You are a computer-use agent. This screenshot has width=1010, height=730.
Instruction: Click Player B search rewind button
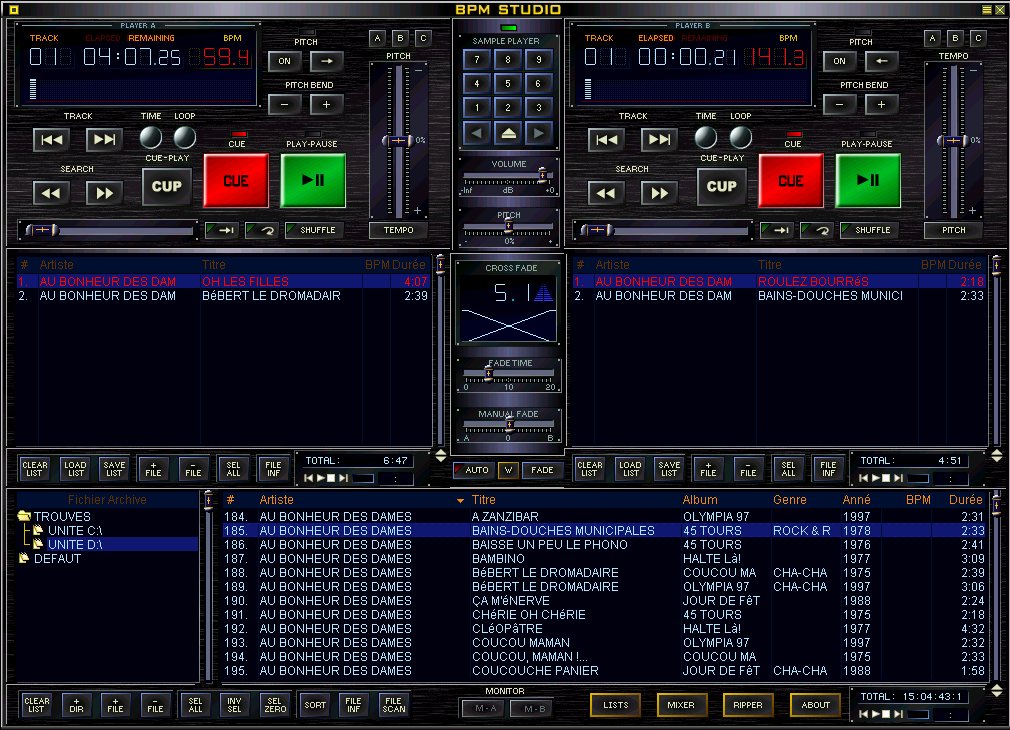[607, 193]
